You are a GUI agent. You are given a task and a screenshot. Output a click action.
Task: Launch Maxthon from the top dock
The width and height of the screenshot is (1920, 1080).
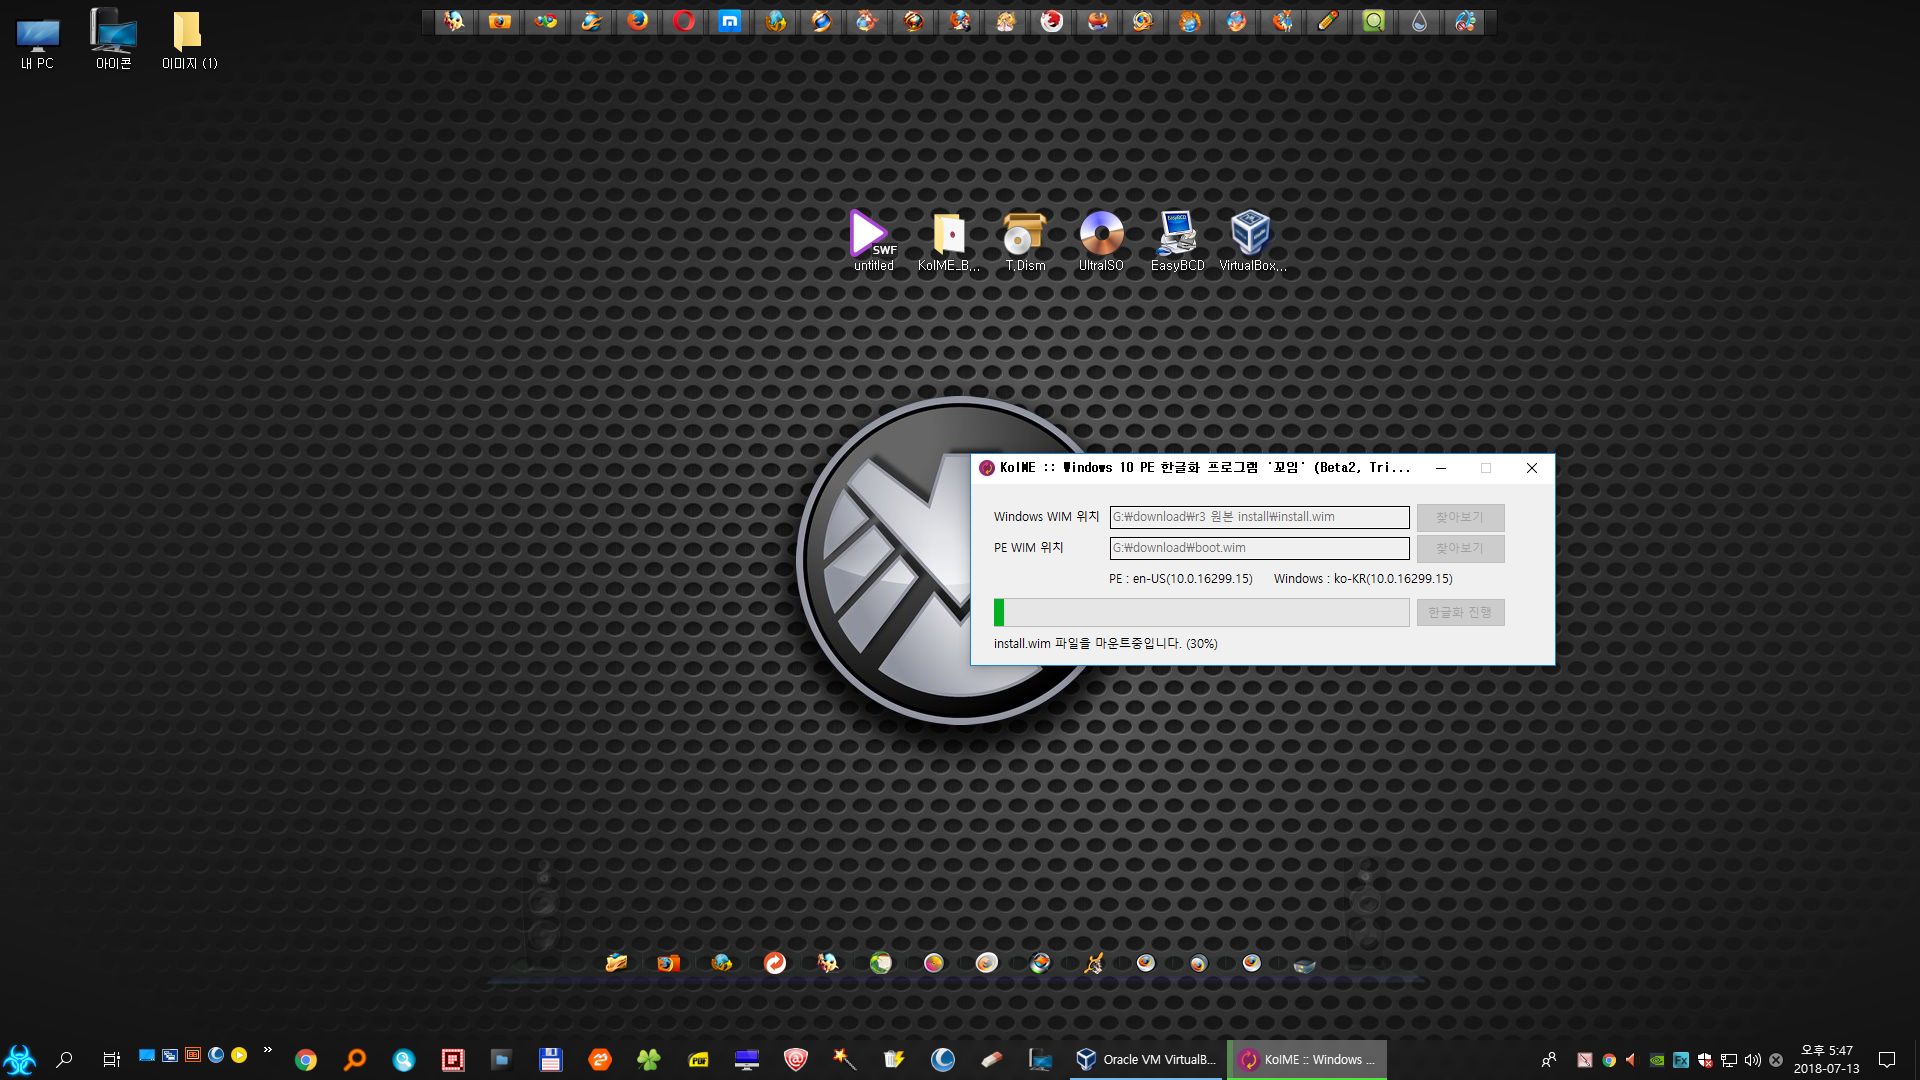tap(730, 21)
